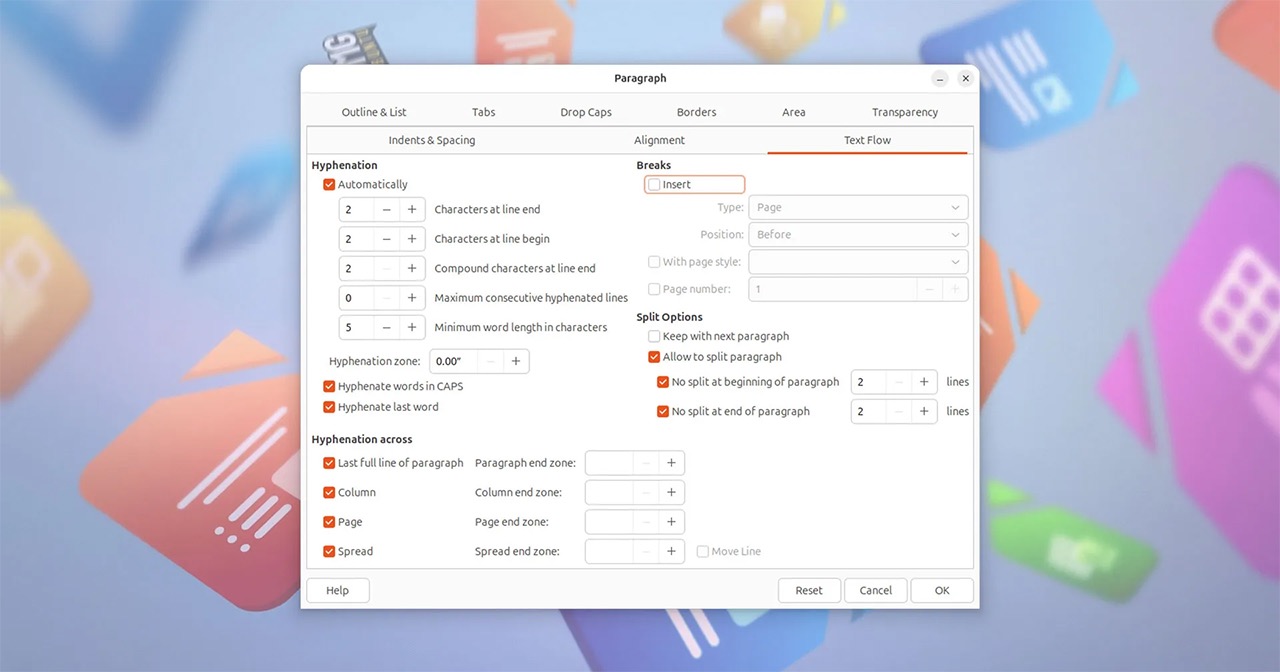Decrease no split at end lines

(898, 411)
